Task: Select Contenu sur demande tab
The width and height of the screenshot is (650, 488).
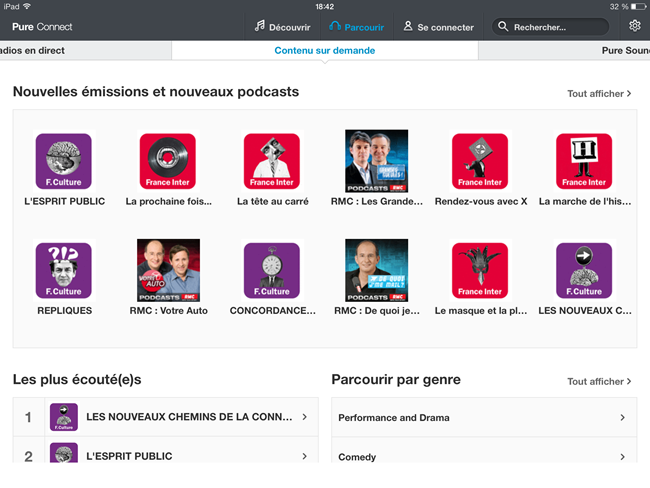Action: [x=325, y=51]
